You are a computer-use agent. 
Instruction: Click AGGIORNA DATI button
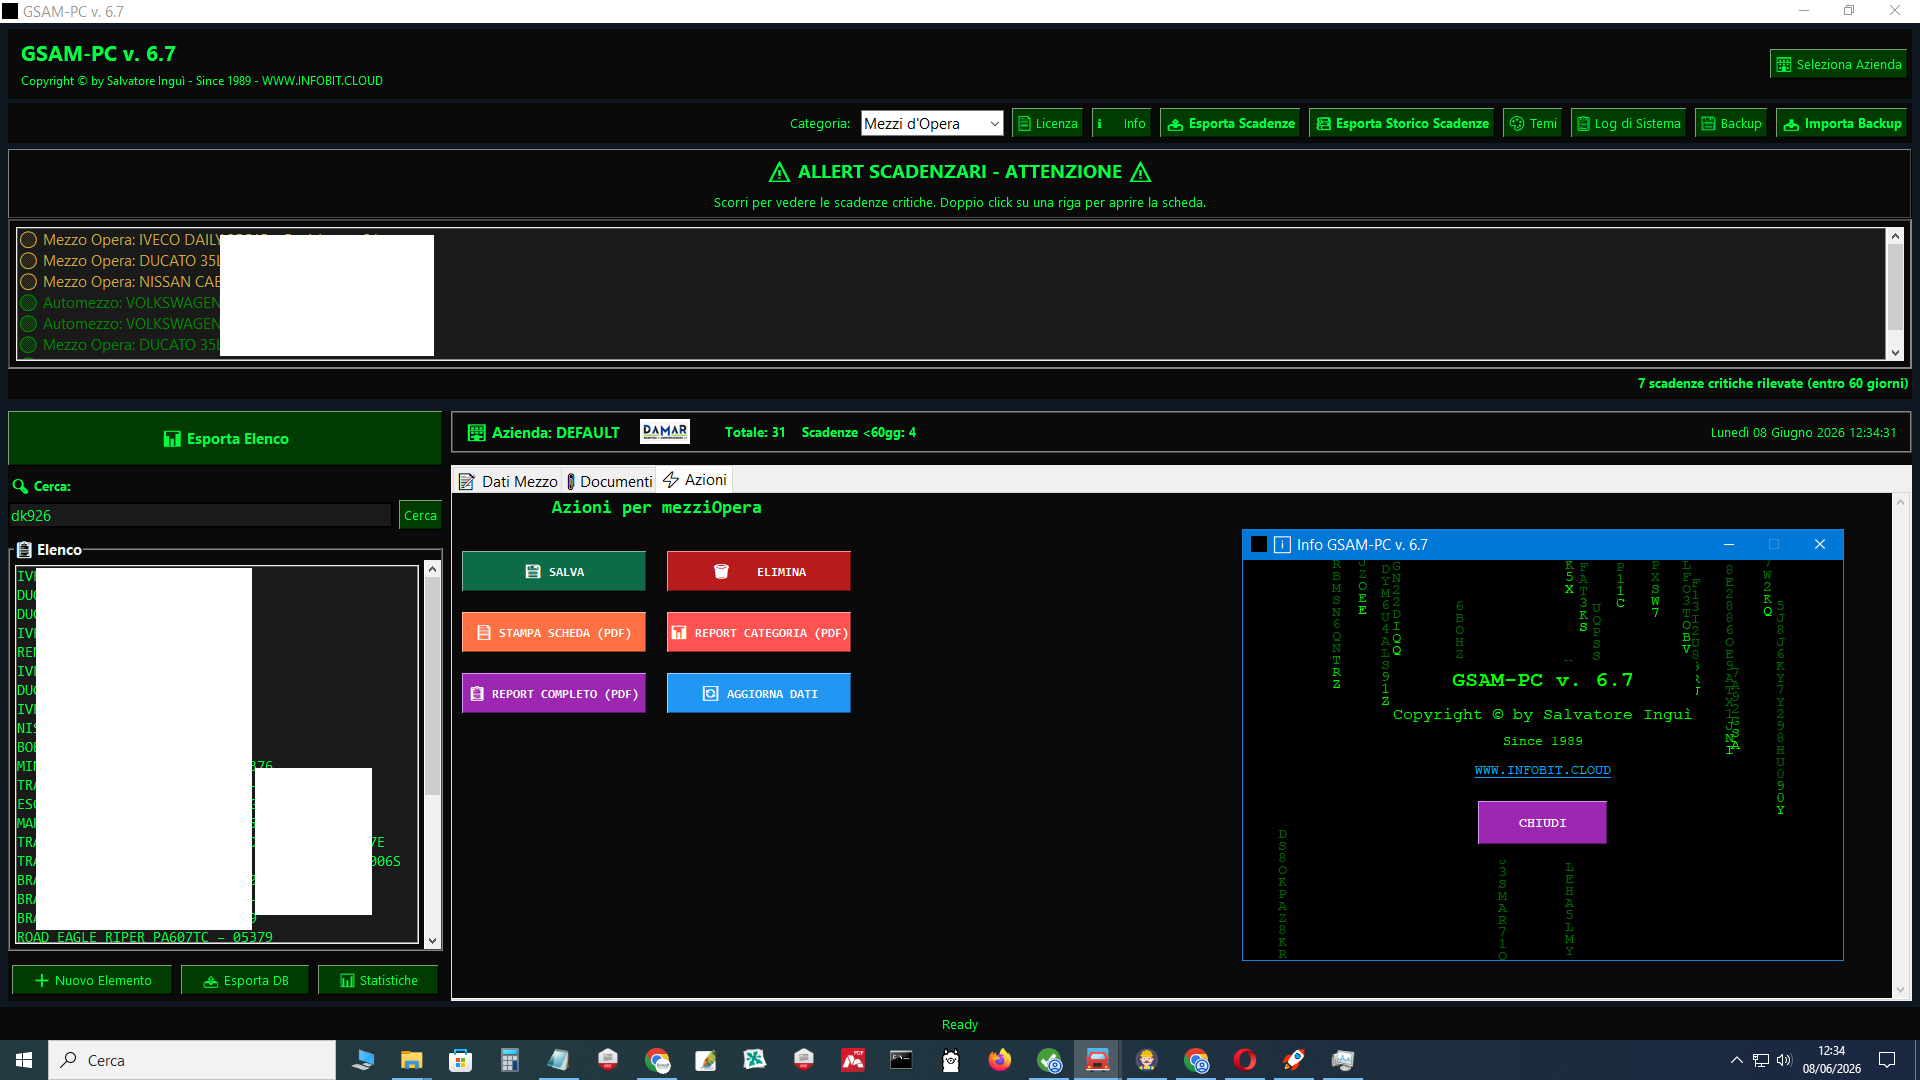tap(759, 693)
